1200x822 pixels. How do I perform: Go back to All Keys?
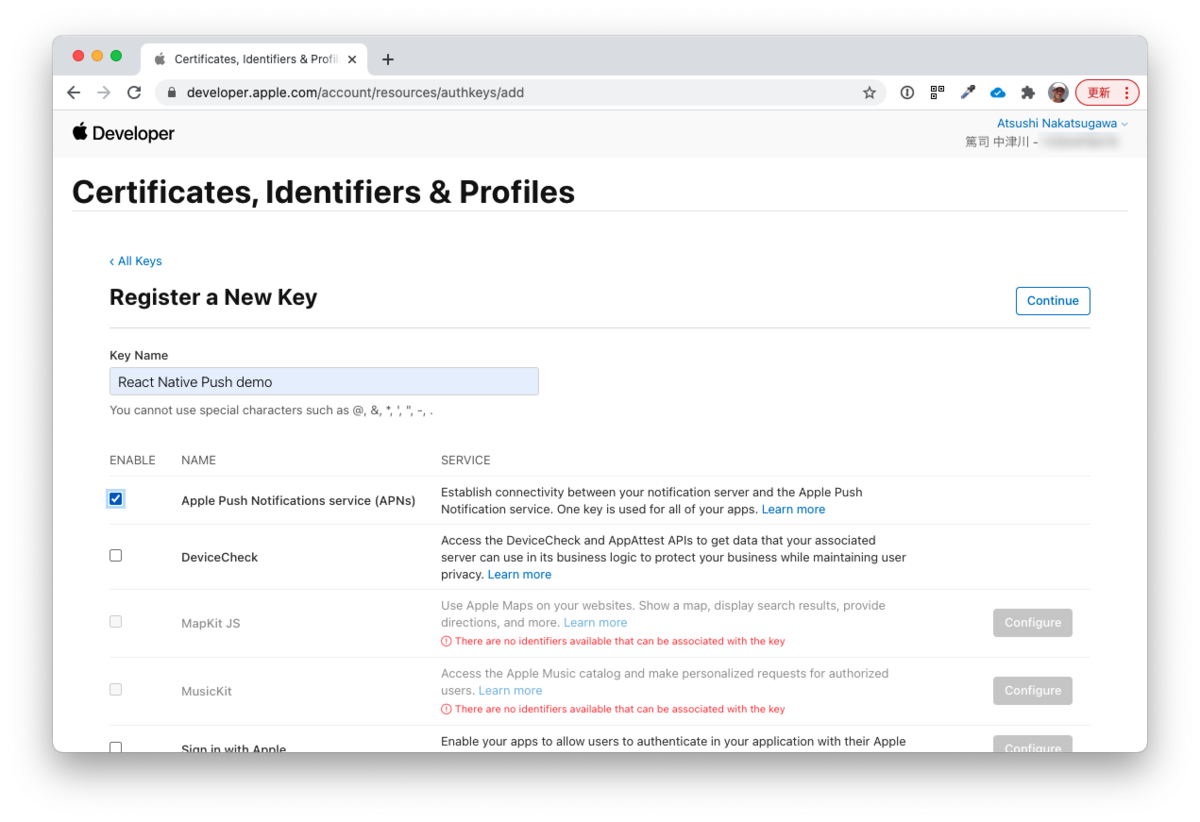(x=135, y=261)
